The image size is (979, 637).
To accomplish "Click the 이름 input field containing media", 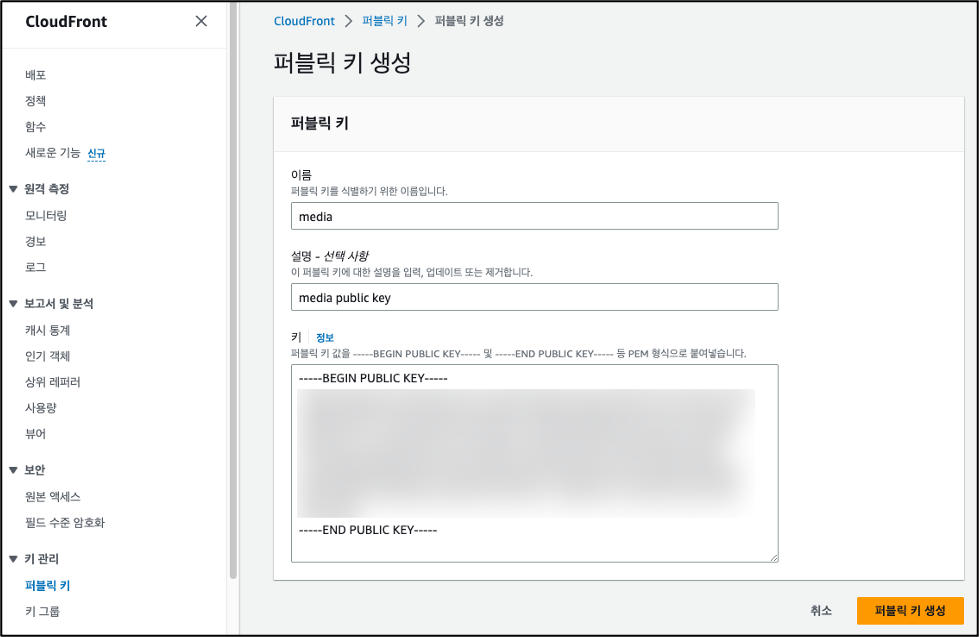I will pyautogui.click(x=534, y=216).
